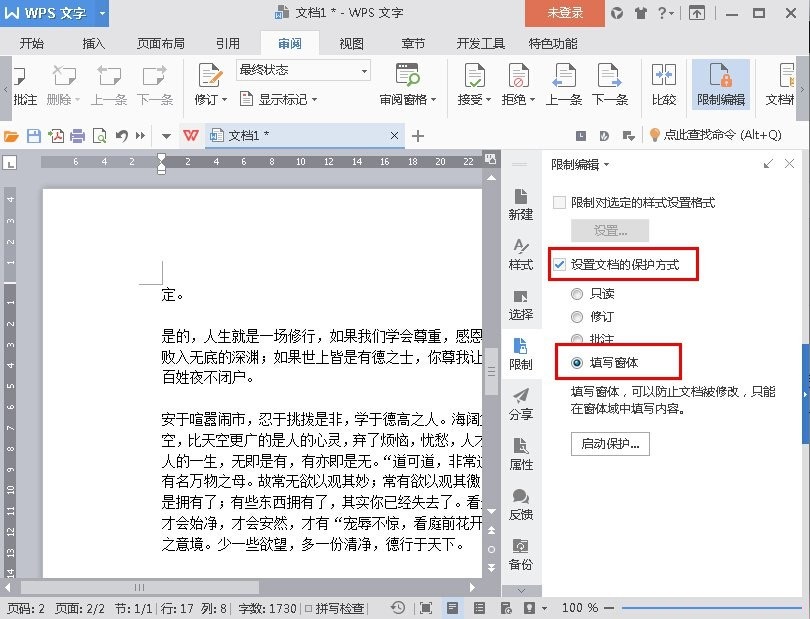The image size is (810, 619).
Task: Open the 分享 sharing panel
Action: coord(521,407)
